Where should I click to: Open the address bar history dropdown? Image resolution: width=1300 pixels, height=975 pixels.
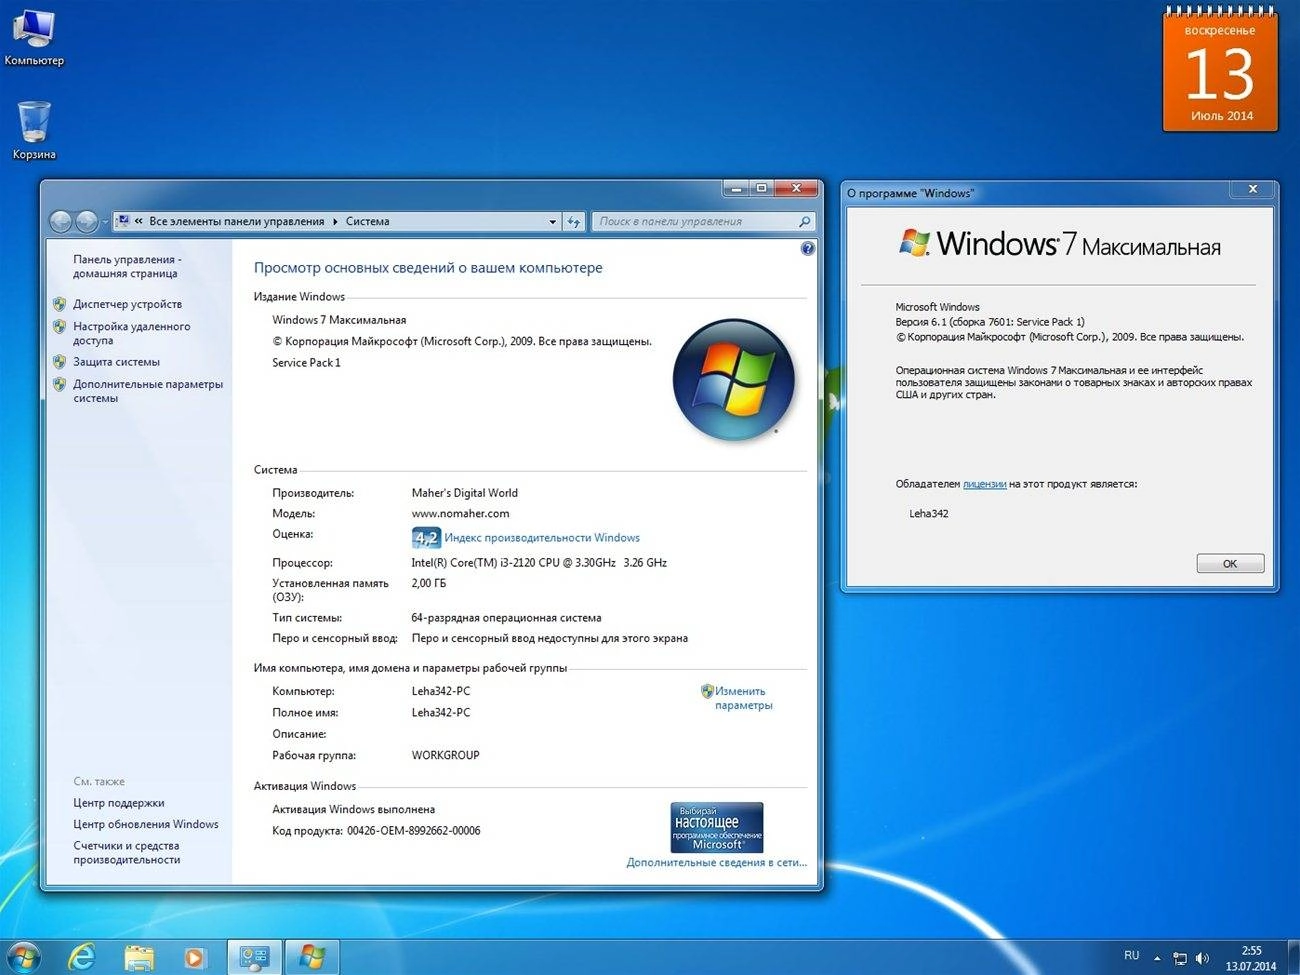pos(552,222)
